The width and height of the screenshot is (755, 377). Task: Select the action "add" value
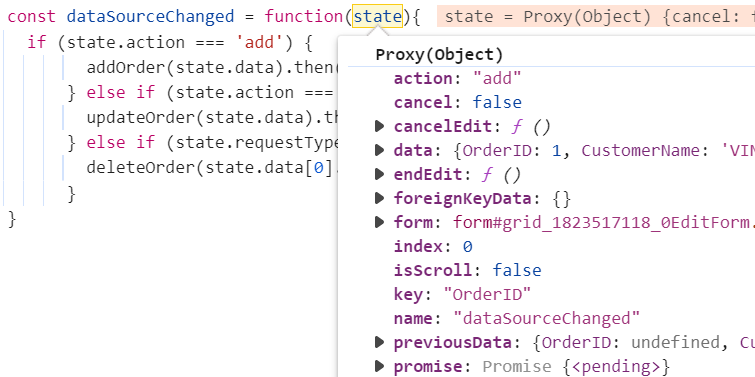(x=497, y=78)
